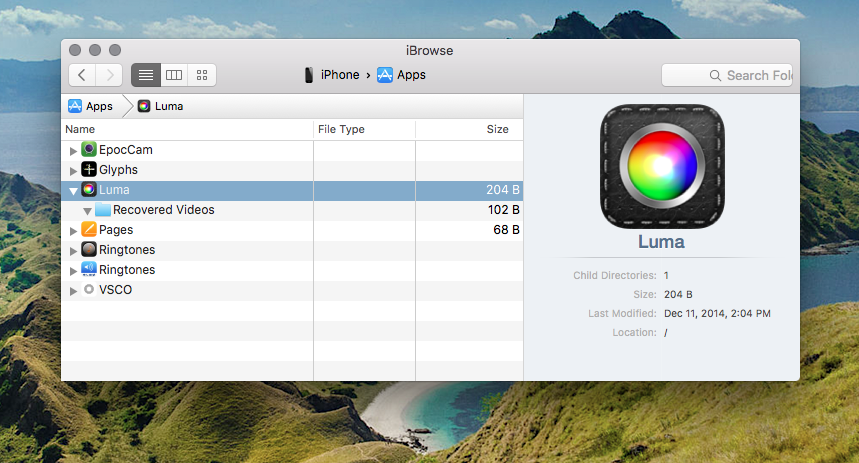Click the Recovered Videos folder icon
Image resolution: width=859 pixels, height=463 pixels.
[102, 209]
